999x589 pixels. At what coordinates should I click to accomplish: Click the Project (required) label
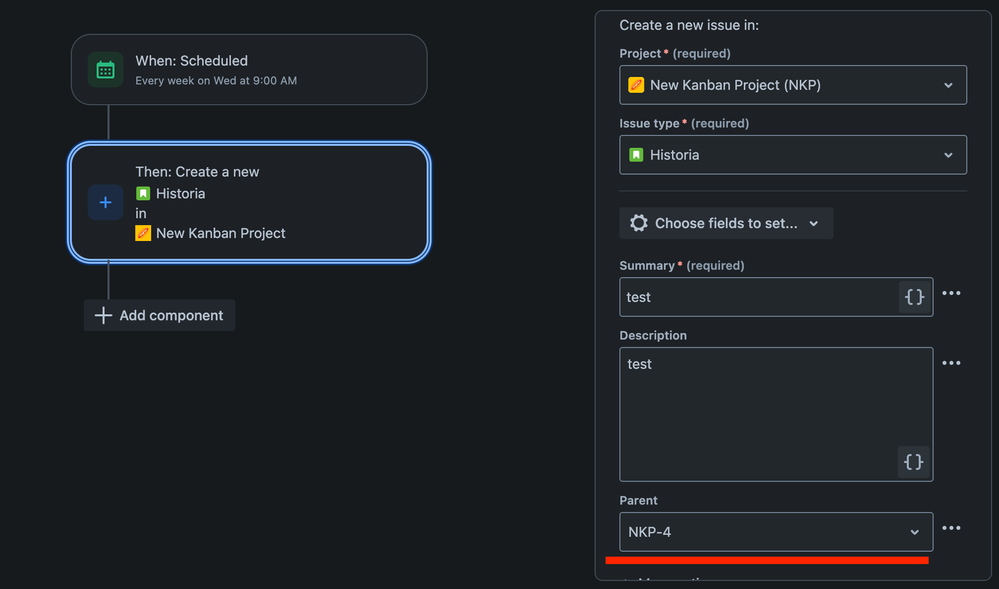pos(675,54)
